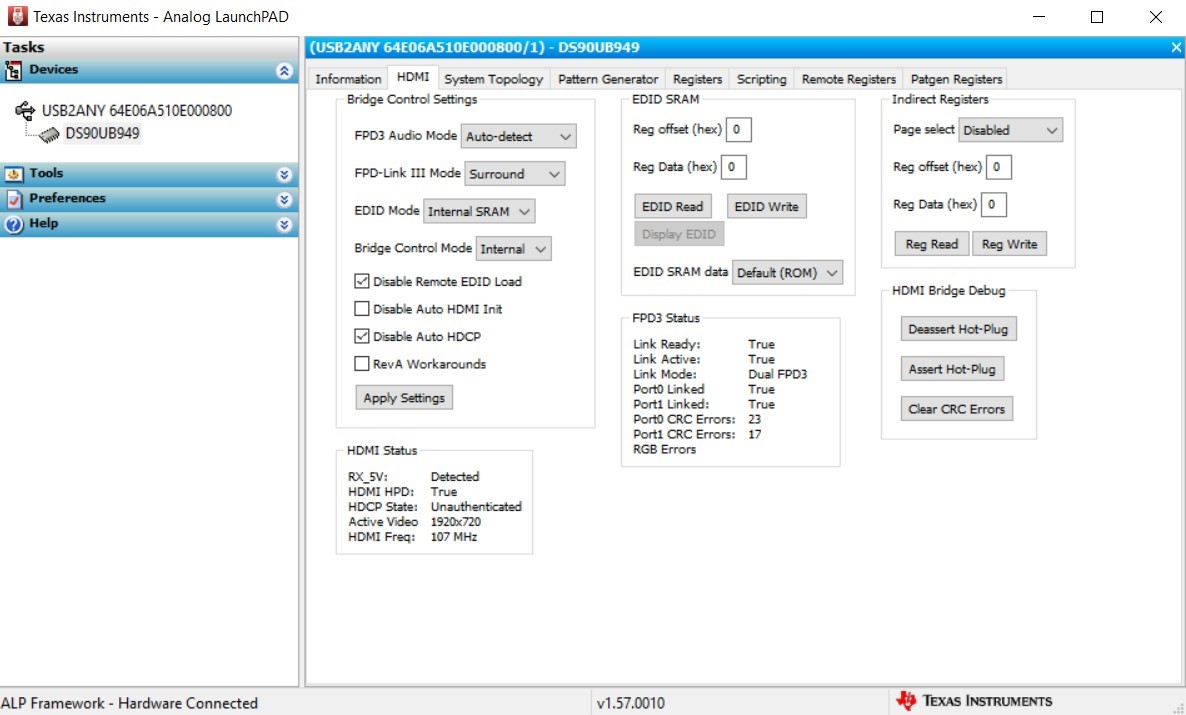
Task: Focus Indirect Registers Reg Data field
Action: [x=994, y=204]
